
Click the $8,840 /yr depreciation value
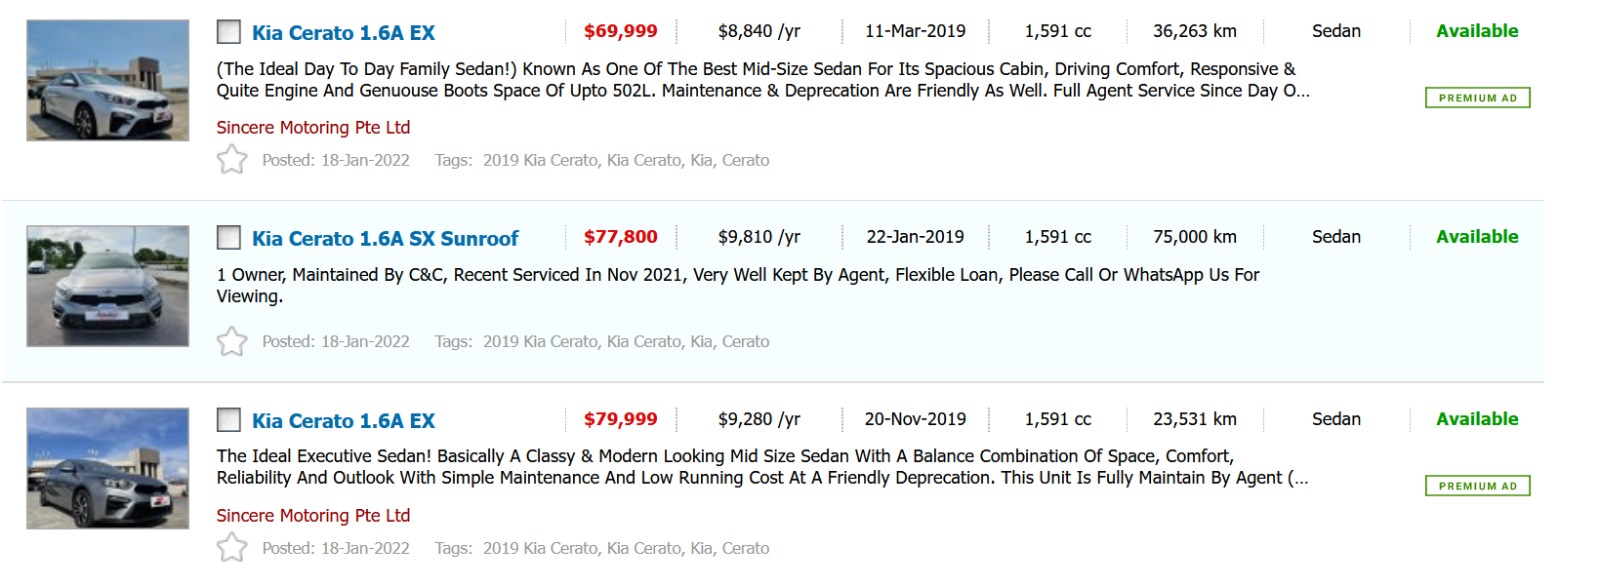point(759,31)
